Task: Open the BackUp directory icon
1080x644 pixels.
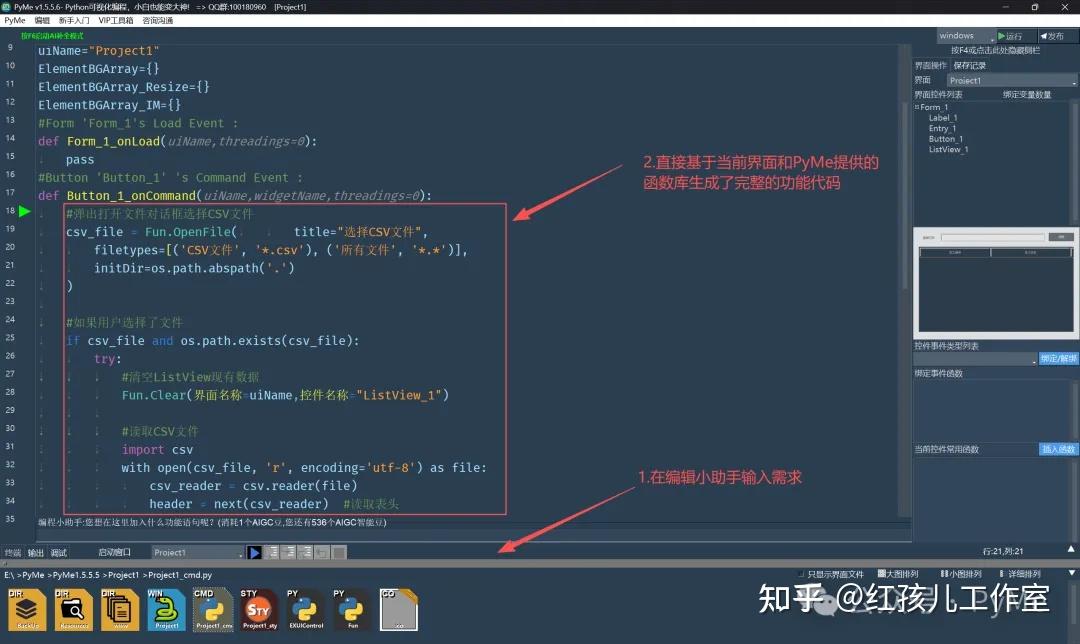Action: (x=27, y=610)
